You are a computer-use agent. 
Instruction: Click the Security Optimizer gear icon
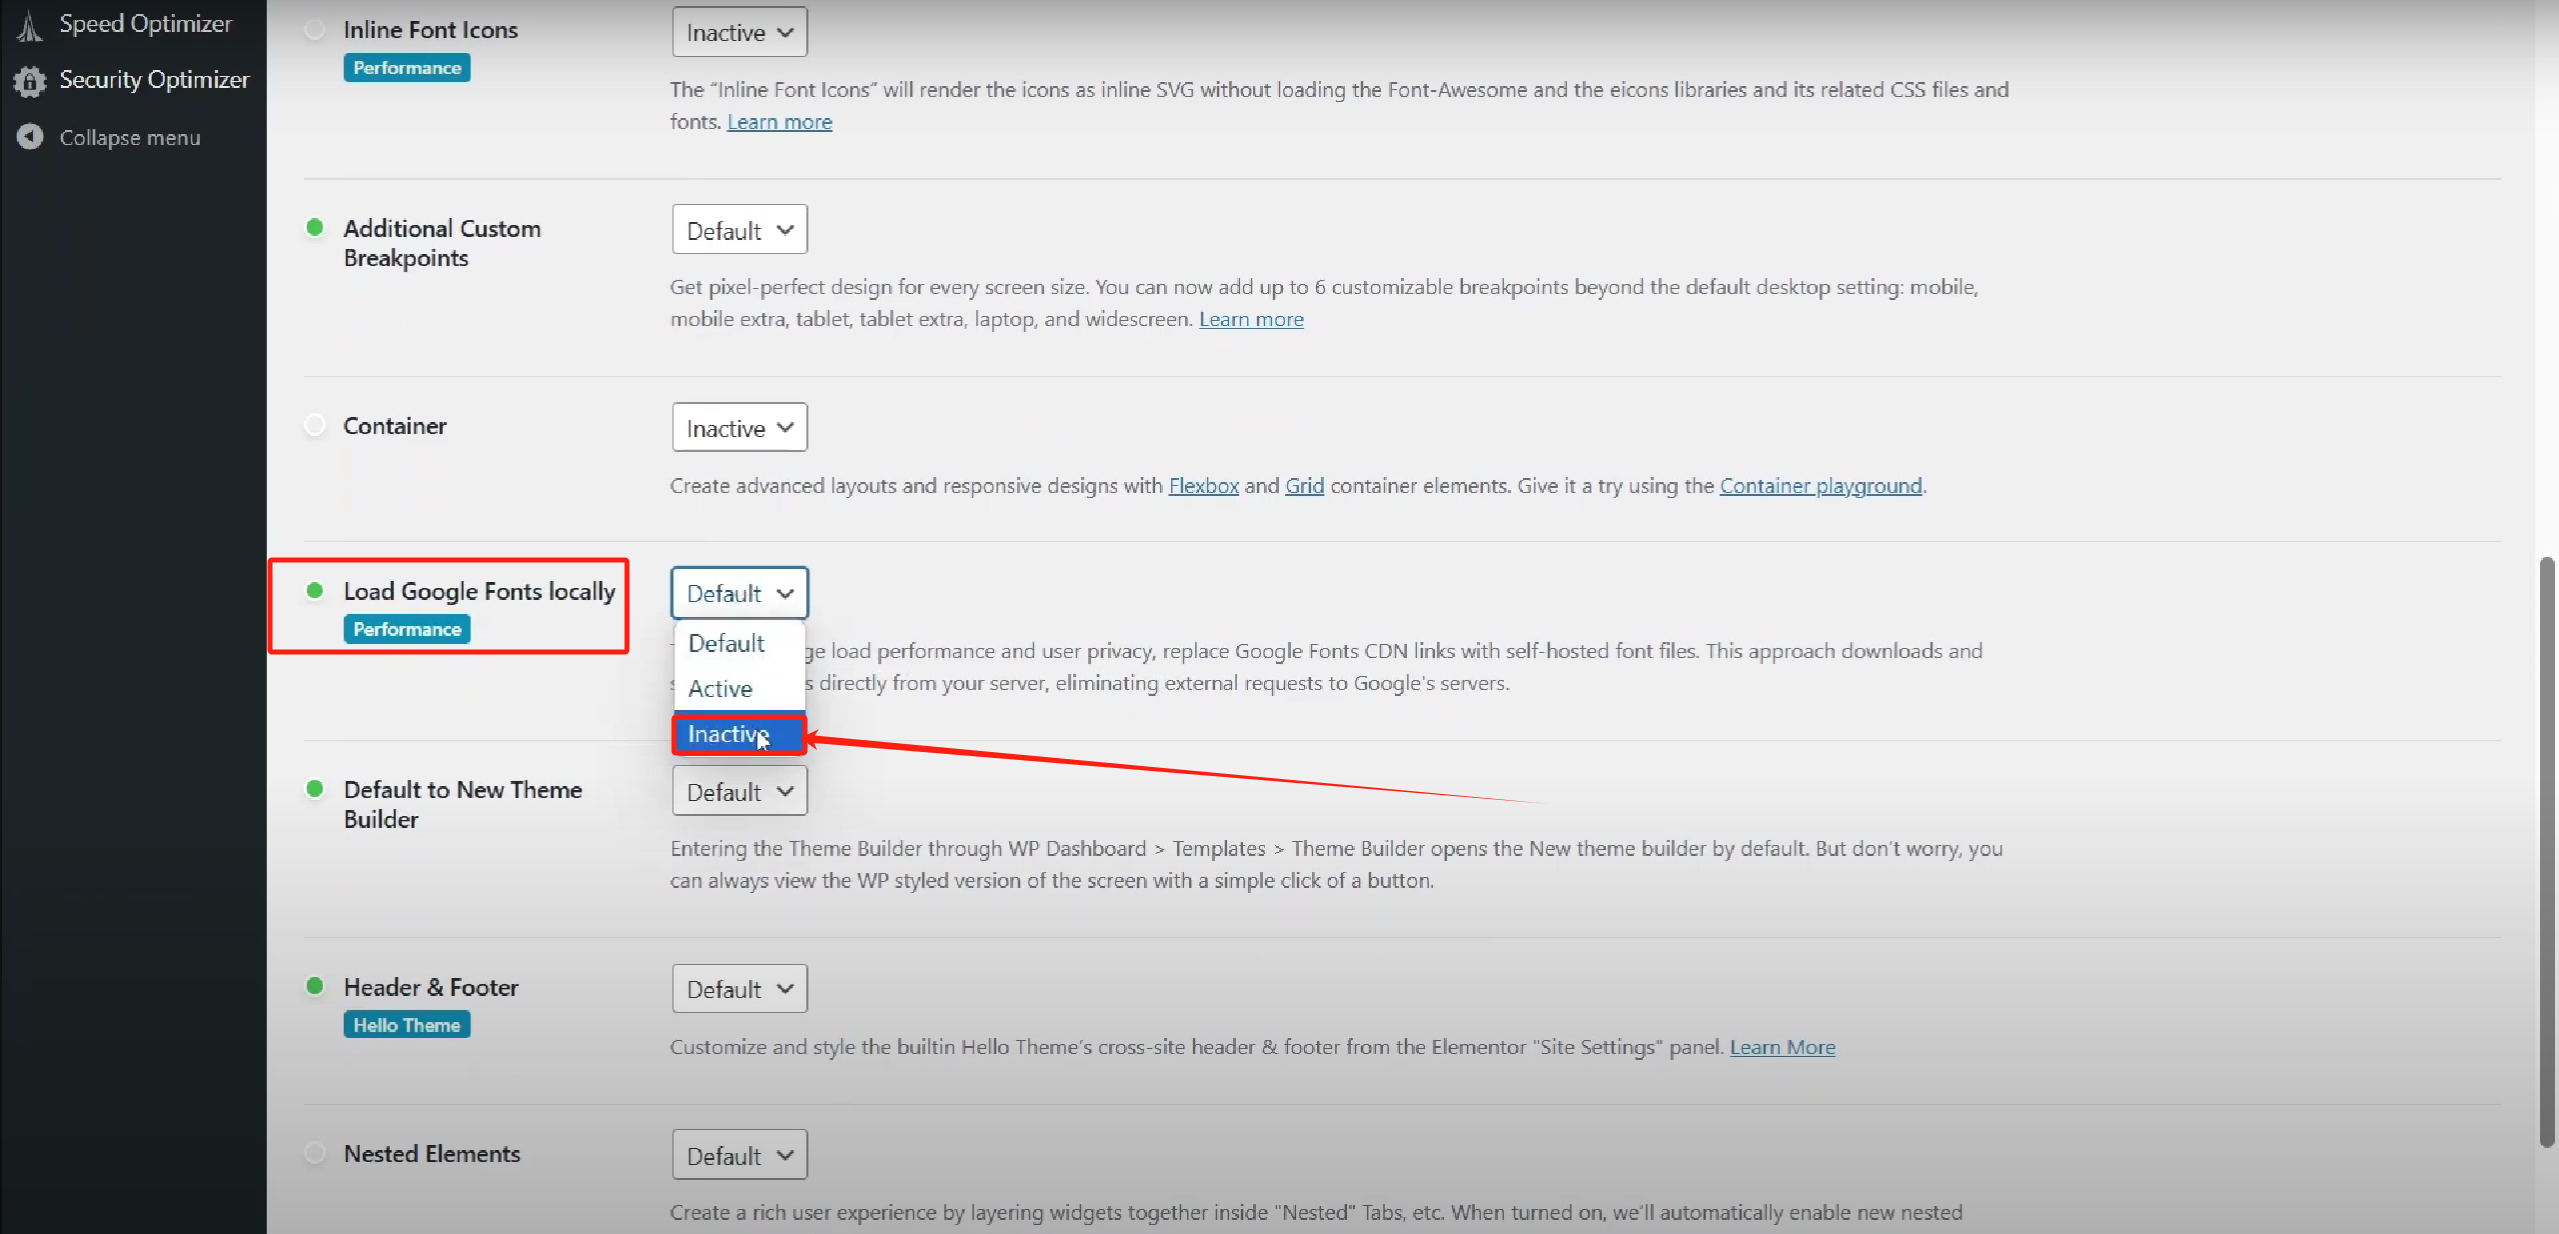point(30,80)
